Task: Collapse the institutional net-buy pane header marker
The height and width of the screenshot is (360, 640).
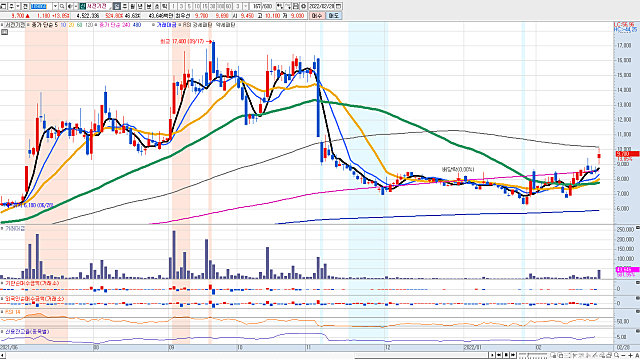Action: (2, 283)
